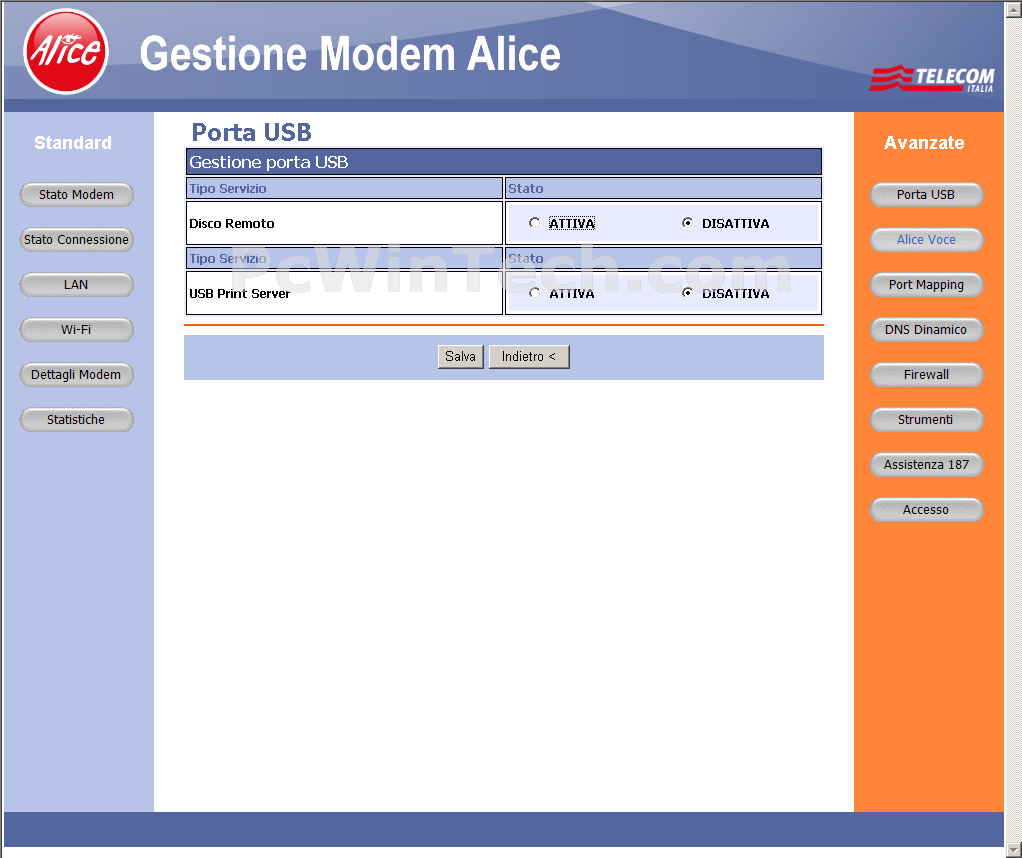This screenshot has height=858, width=1022.
Task: Click the 'Porta USB' page title
Action: click(x=251, y=132)
